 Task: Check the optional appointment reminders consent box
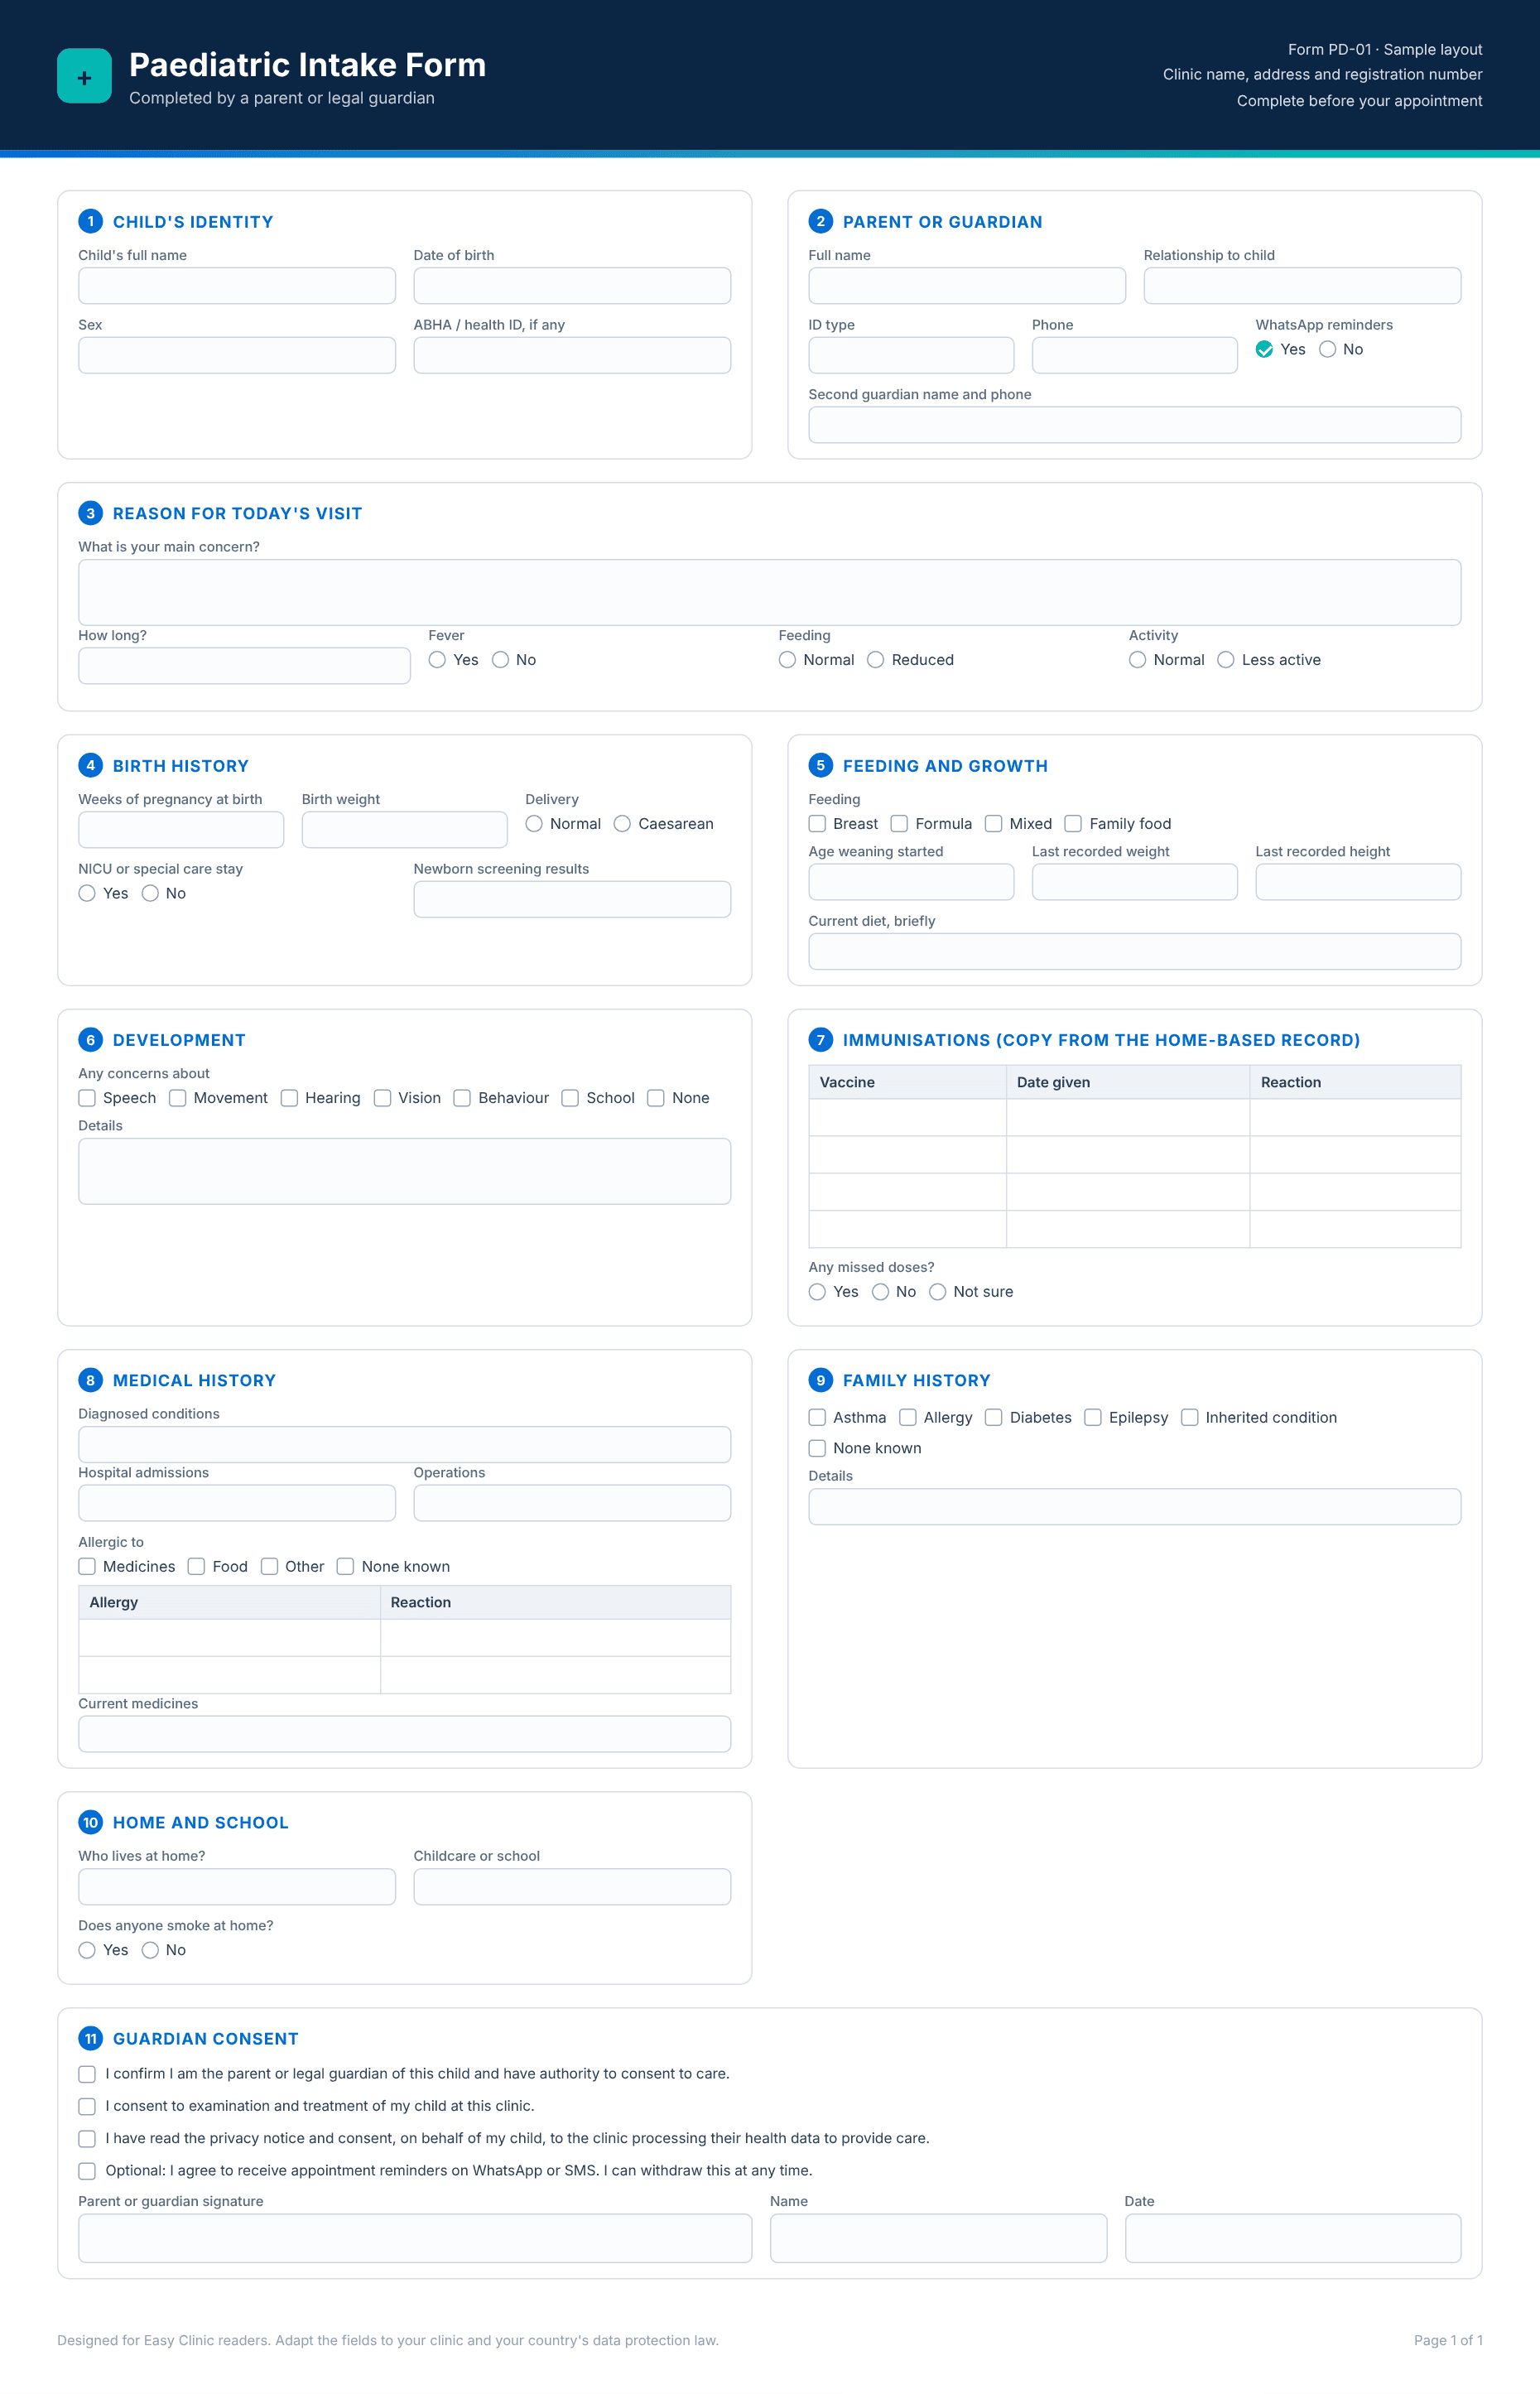87,2171
